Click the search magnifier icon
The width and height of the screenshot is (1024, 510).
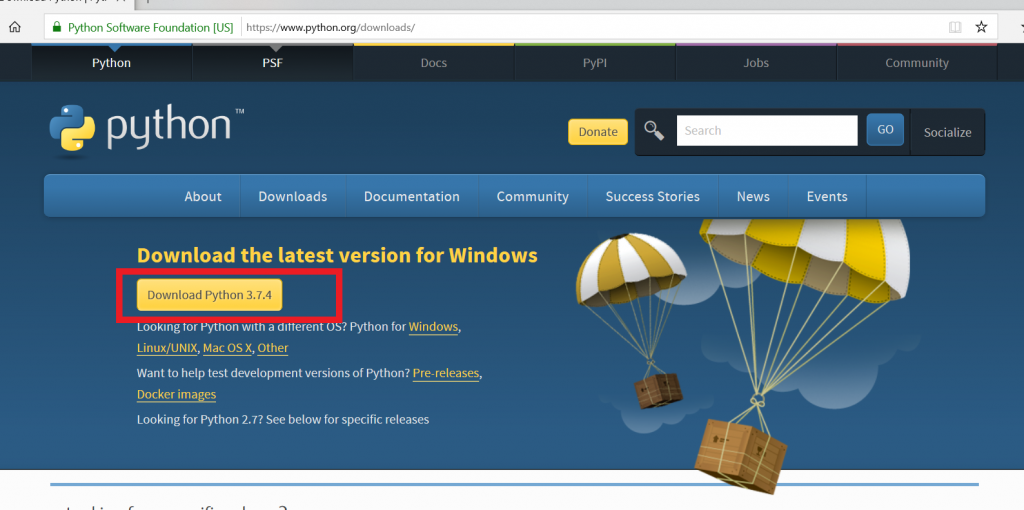[654, 131]
